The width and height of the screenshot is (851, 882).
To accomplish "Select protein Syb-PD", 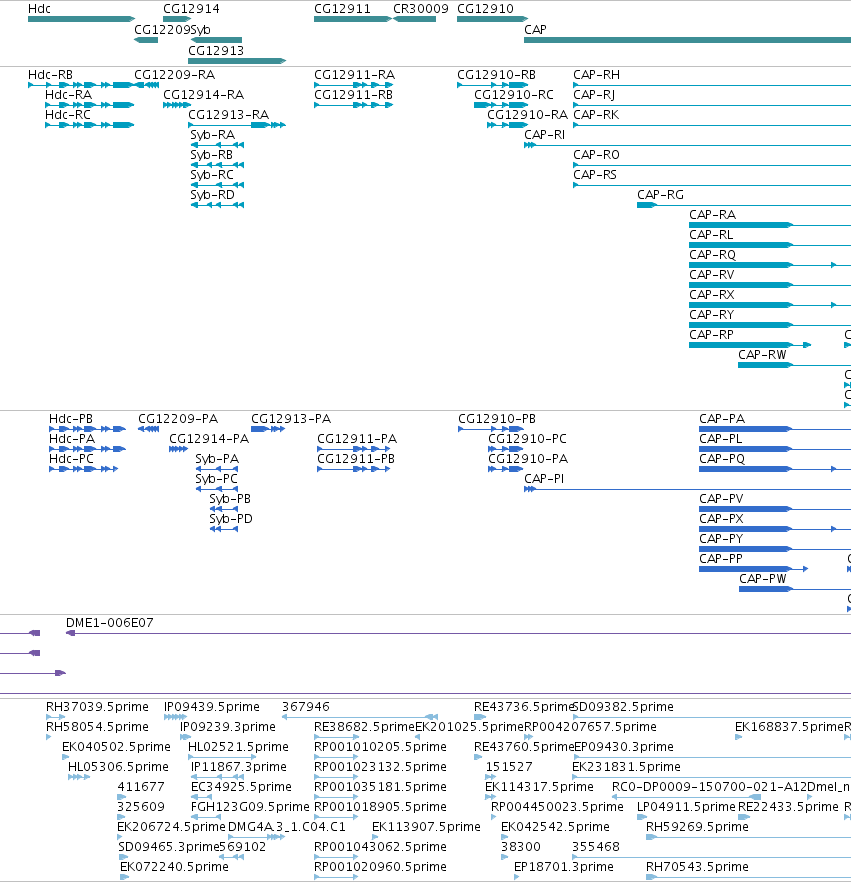I will [224, 529].
